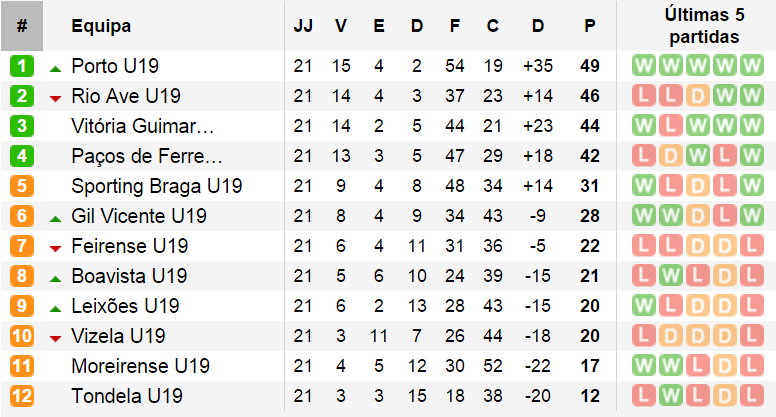
Task: Click Porto U19's green rank 1 badge
Action: click(x=22, y=66)
